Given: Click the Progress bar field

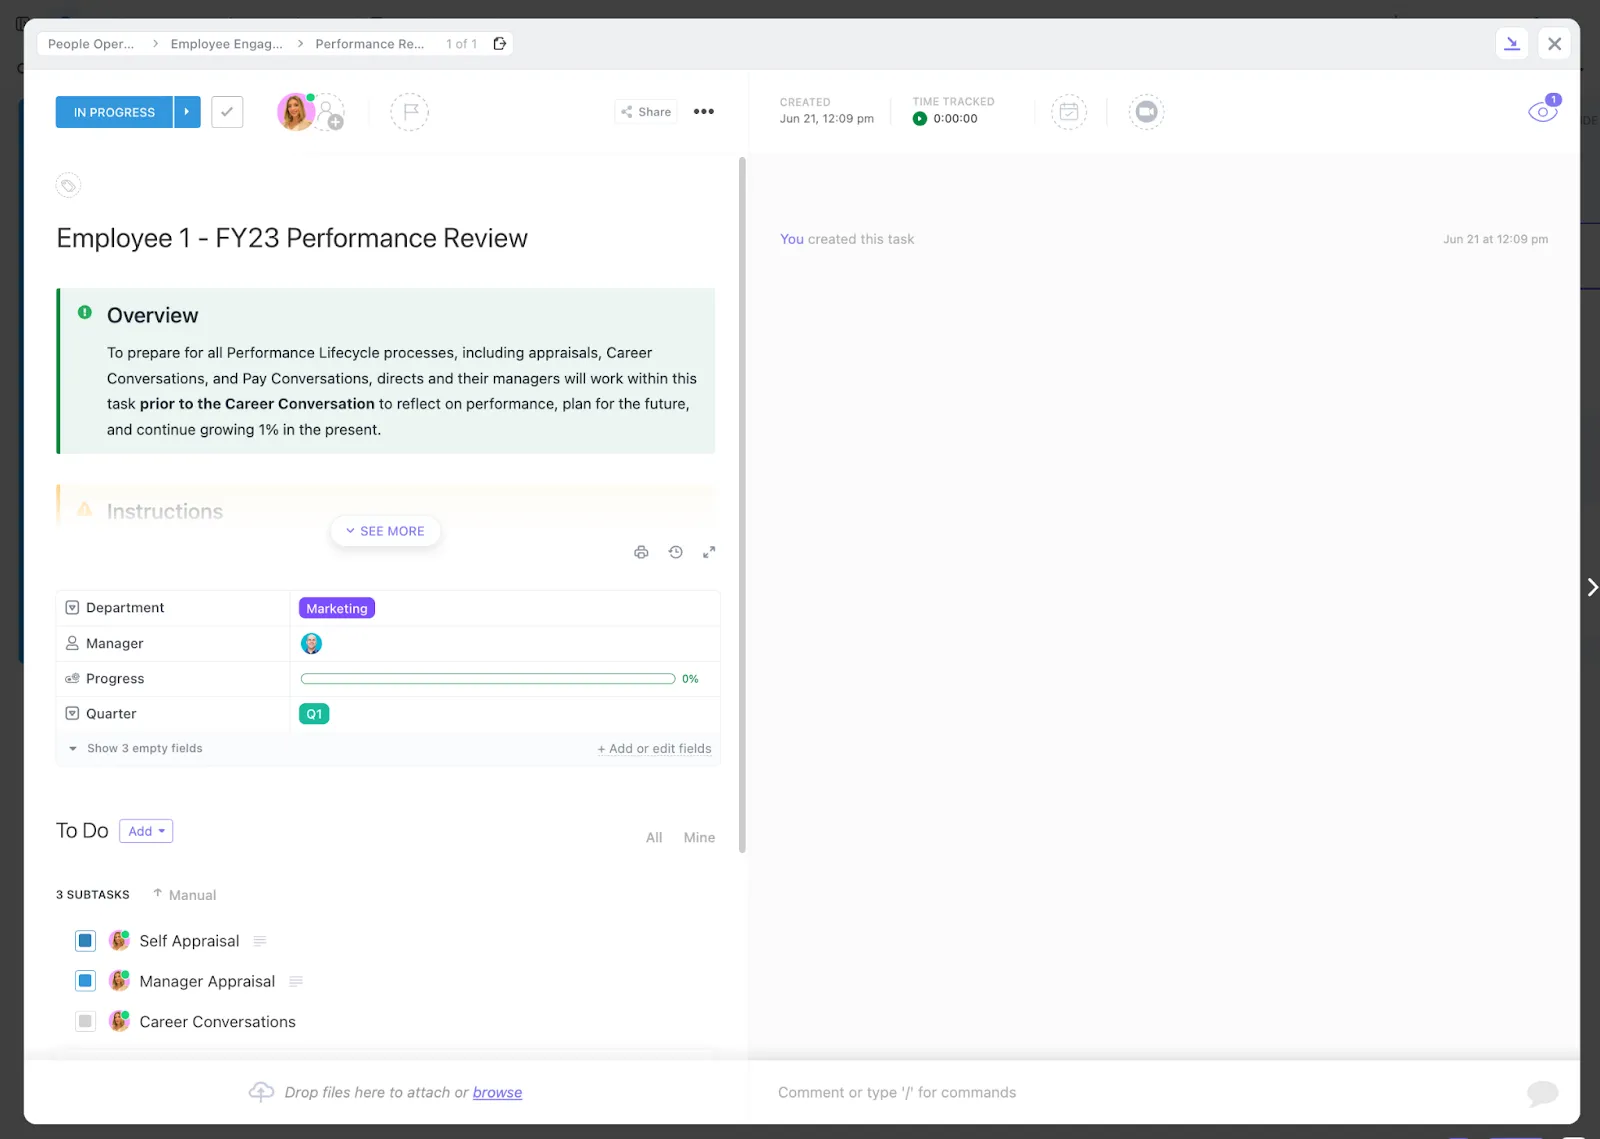Looking at the screenshot, I should pyautogui.click(x=488, y=679).
